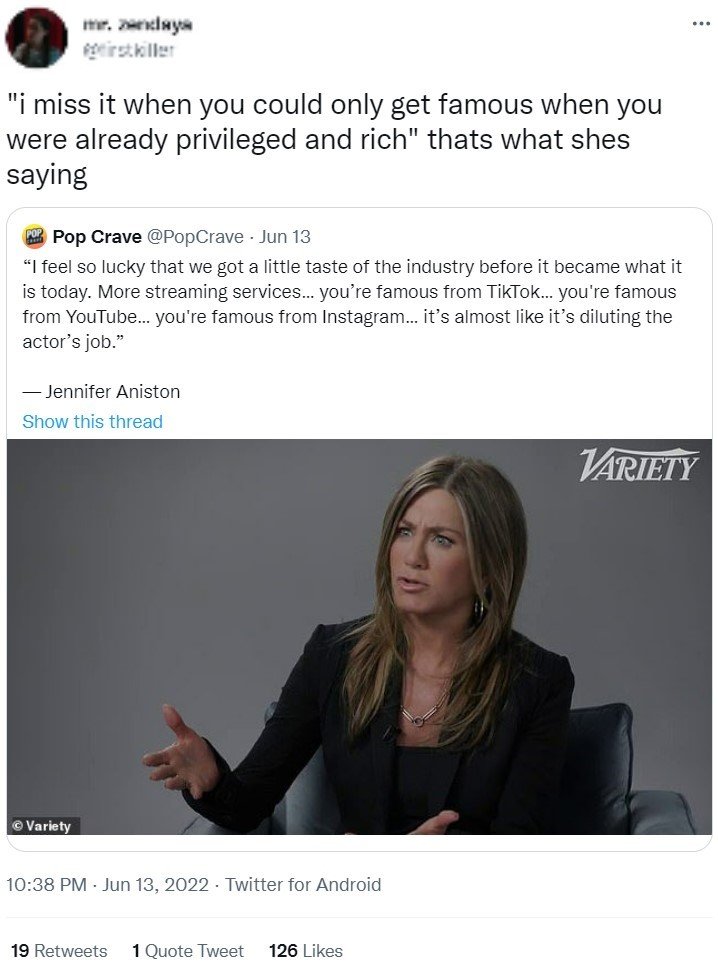Click the main tweet text about privileged and rich
Screen dimensions: 718x968
[334, 140]
